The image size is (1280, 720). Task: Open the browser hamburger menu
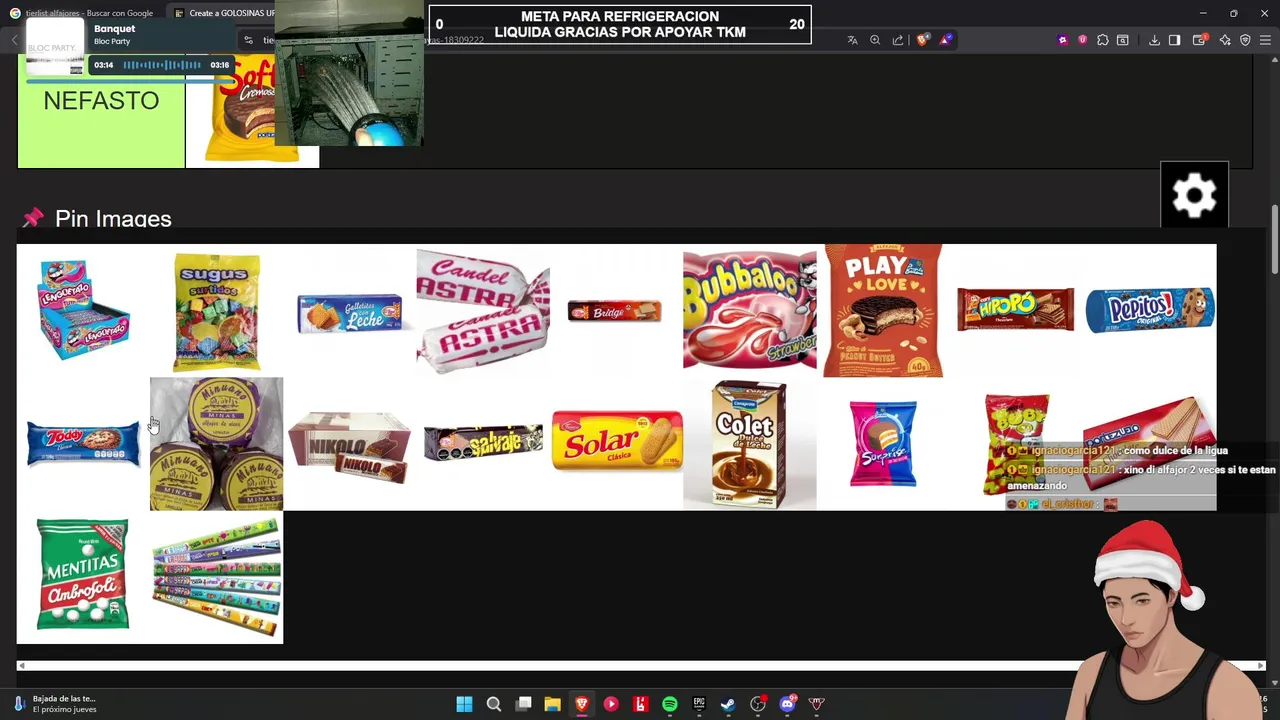pos(1265,40)
